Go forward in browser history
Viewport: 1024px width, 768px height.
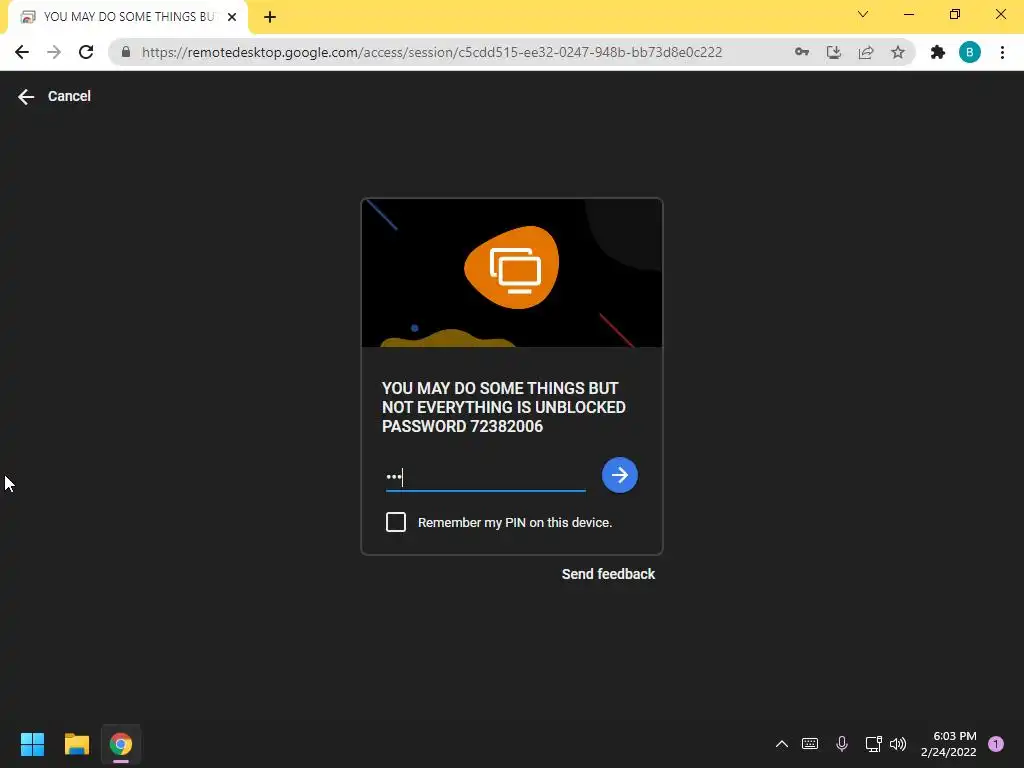tap(54, 52)
